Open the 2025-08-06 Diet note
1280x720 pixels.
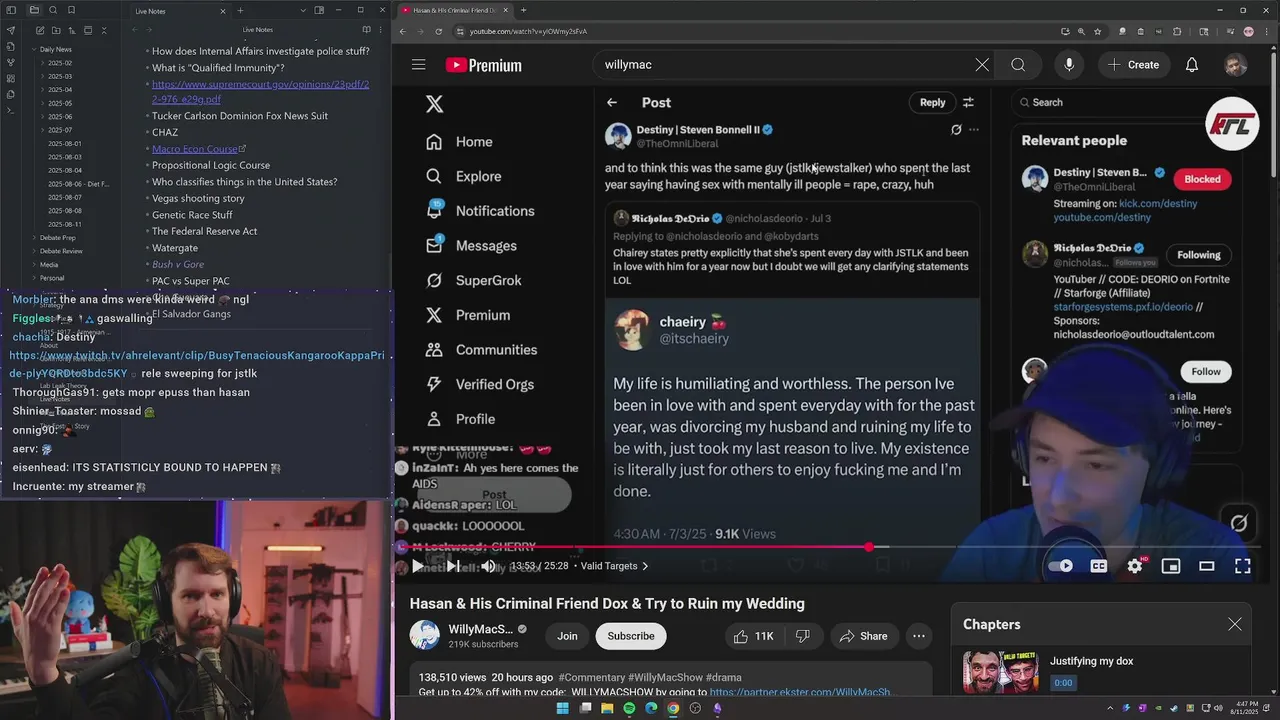78,184
